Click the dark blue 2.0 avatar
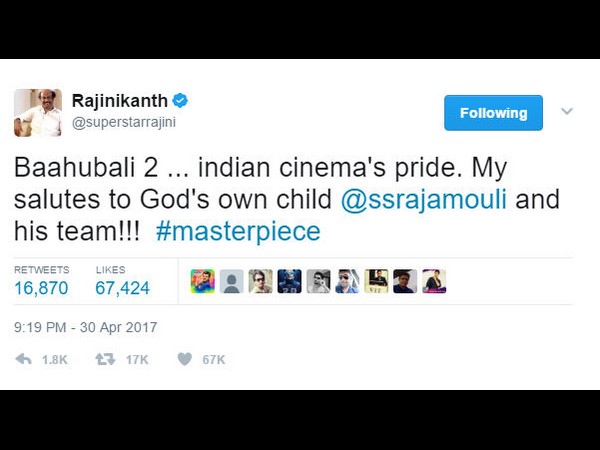 click(289, 281)
